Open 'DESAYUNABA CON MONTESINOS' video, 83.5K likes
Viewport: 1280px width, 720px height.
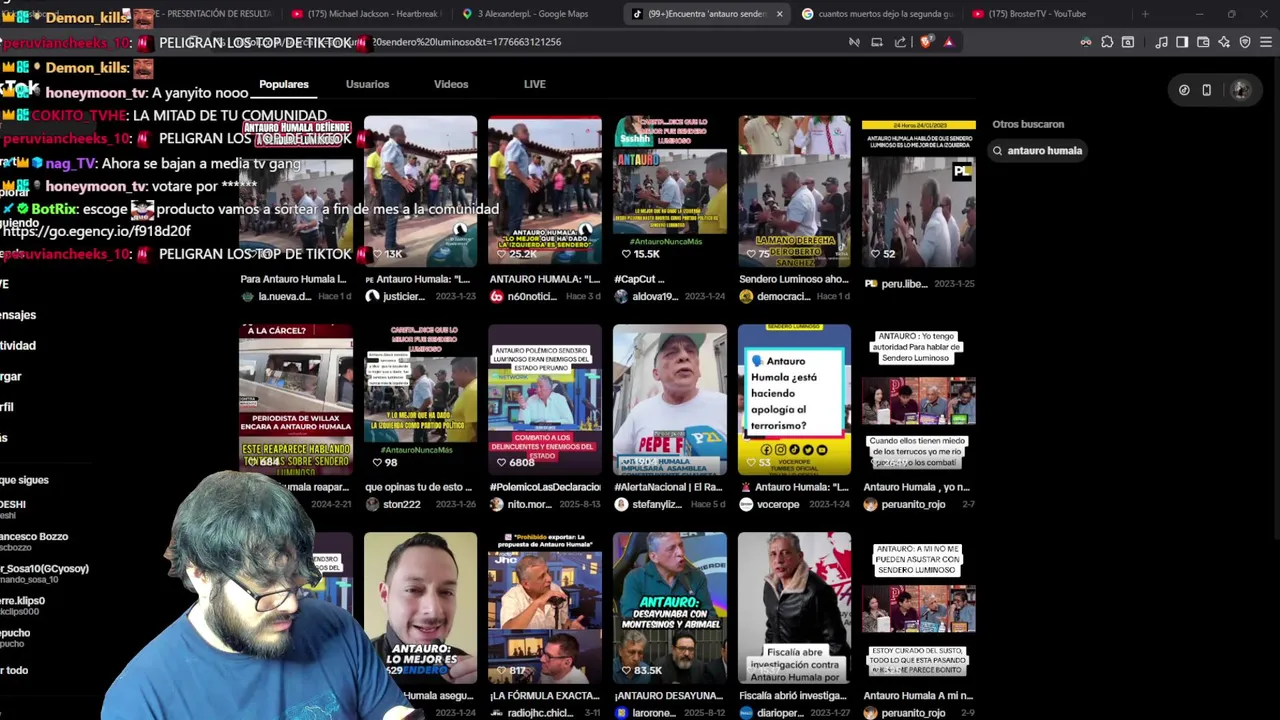coord(670,607)
